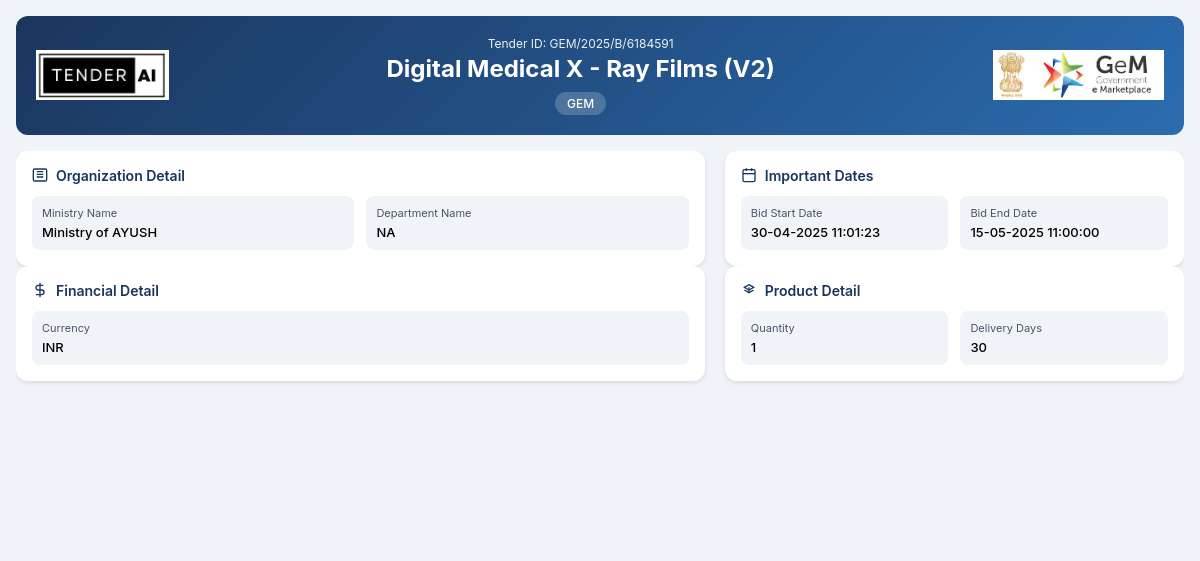The image size is (1200, 561).
Task: Click the Delivery Days label
Action: tap(1006, 328)
